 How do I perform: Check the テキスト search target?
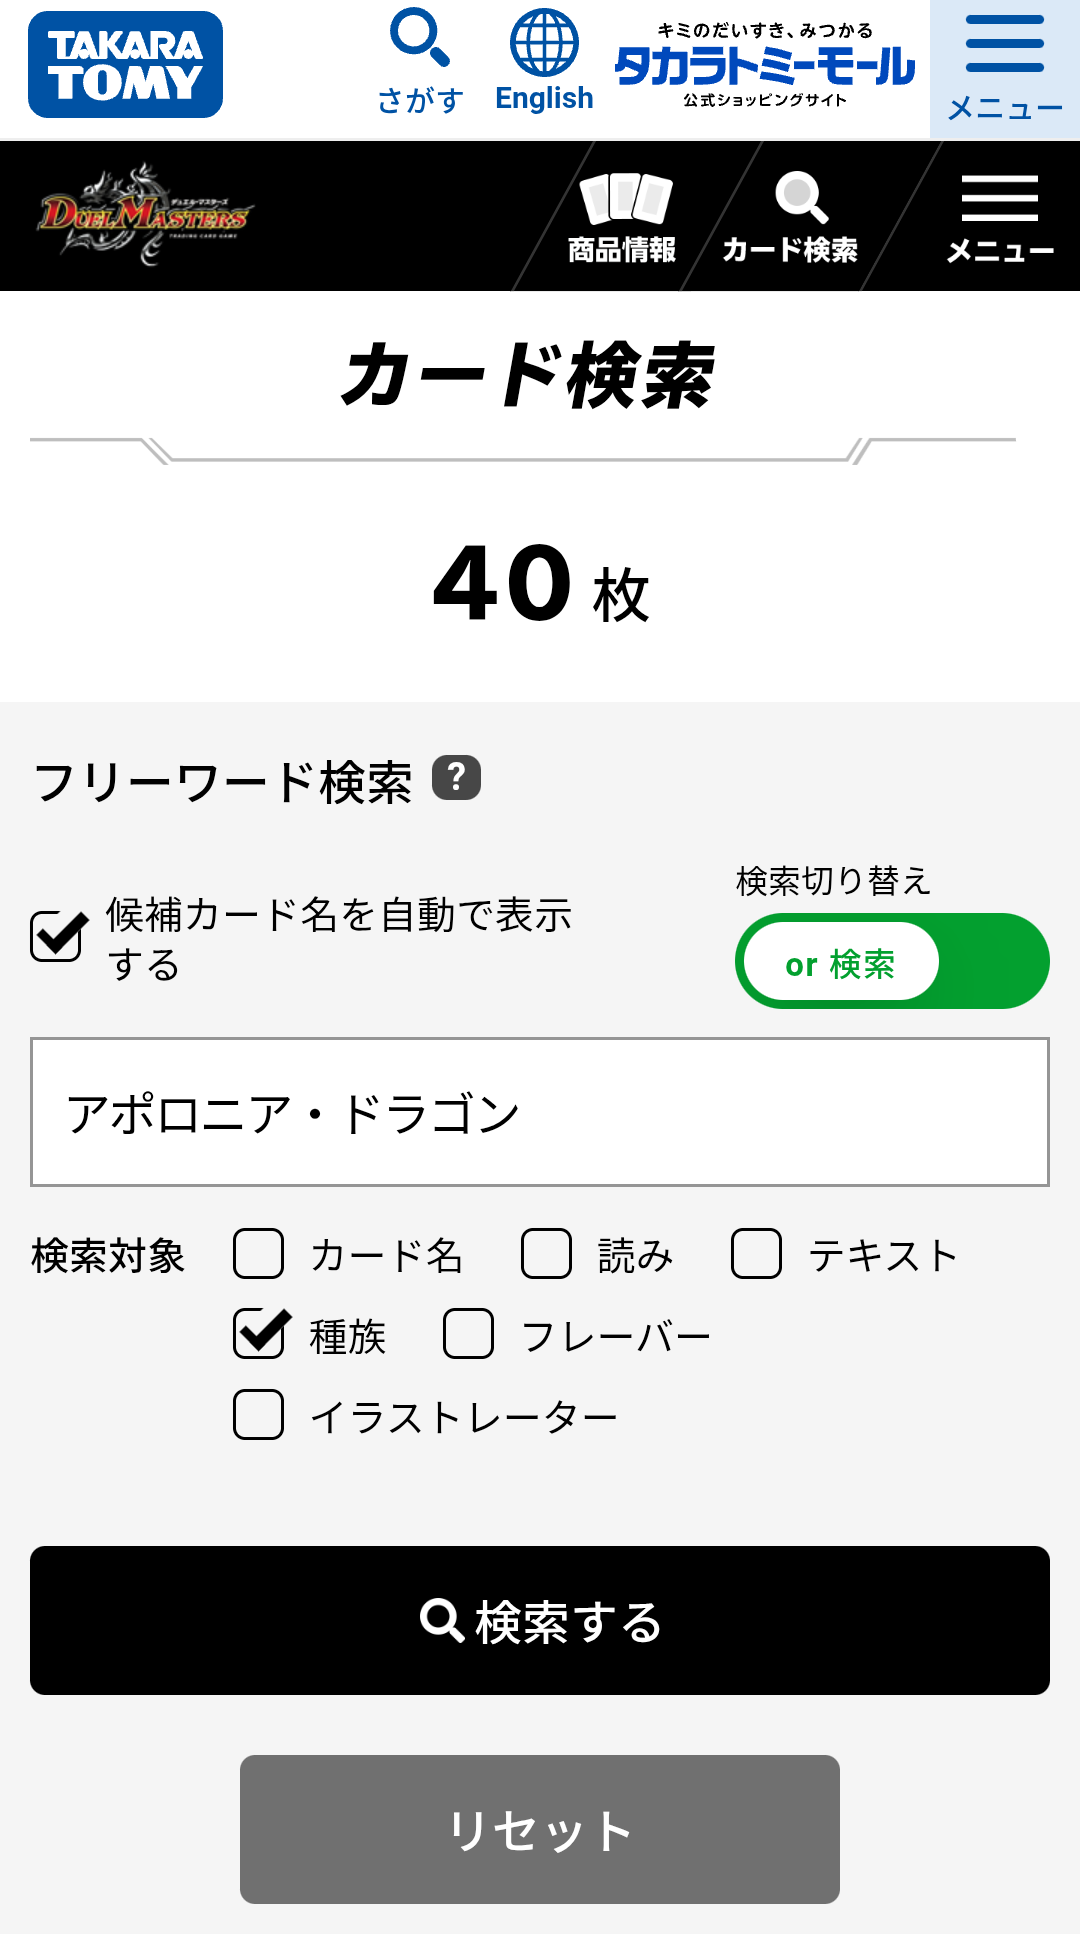click(756, 1254)
